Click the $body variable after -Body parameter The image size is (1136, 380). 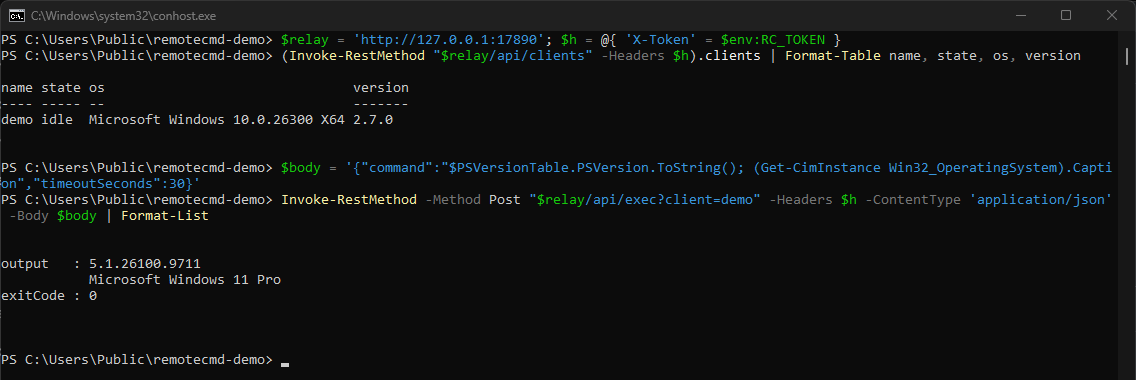pyautogui.click(x=77, y=216)
